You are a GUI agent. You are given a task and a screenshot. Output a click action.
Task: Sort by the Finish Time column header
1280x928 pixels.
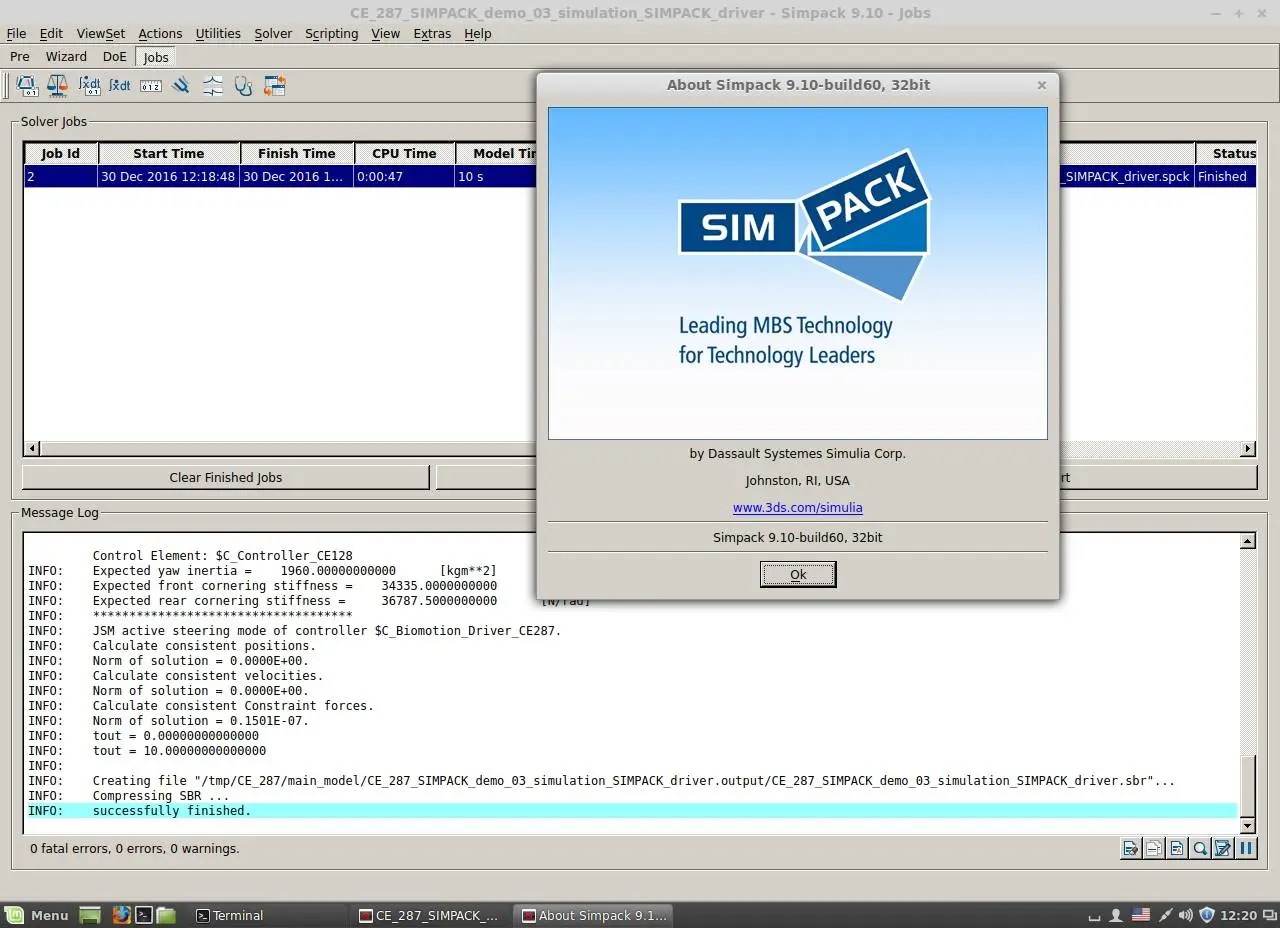pyautogui.click(x=297, y=153)
